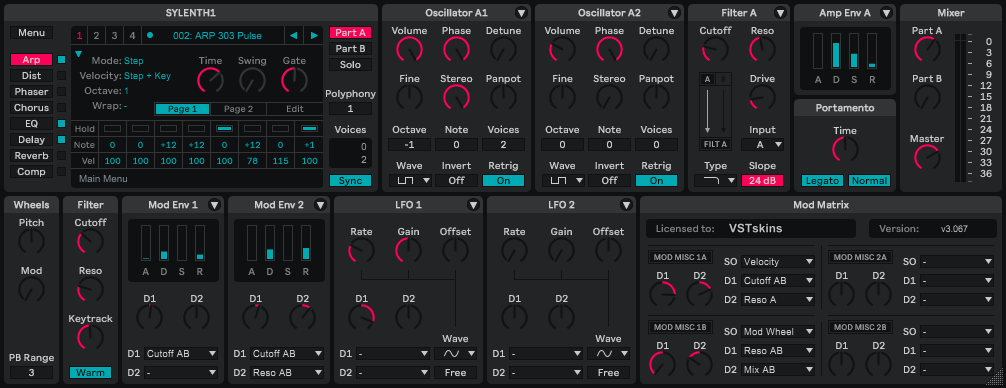The image size is (1006, 388).
Task: Enable the Reverb effect checkbox
Action: [62, 156]
